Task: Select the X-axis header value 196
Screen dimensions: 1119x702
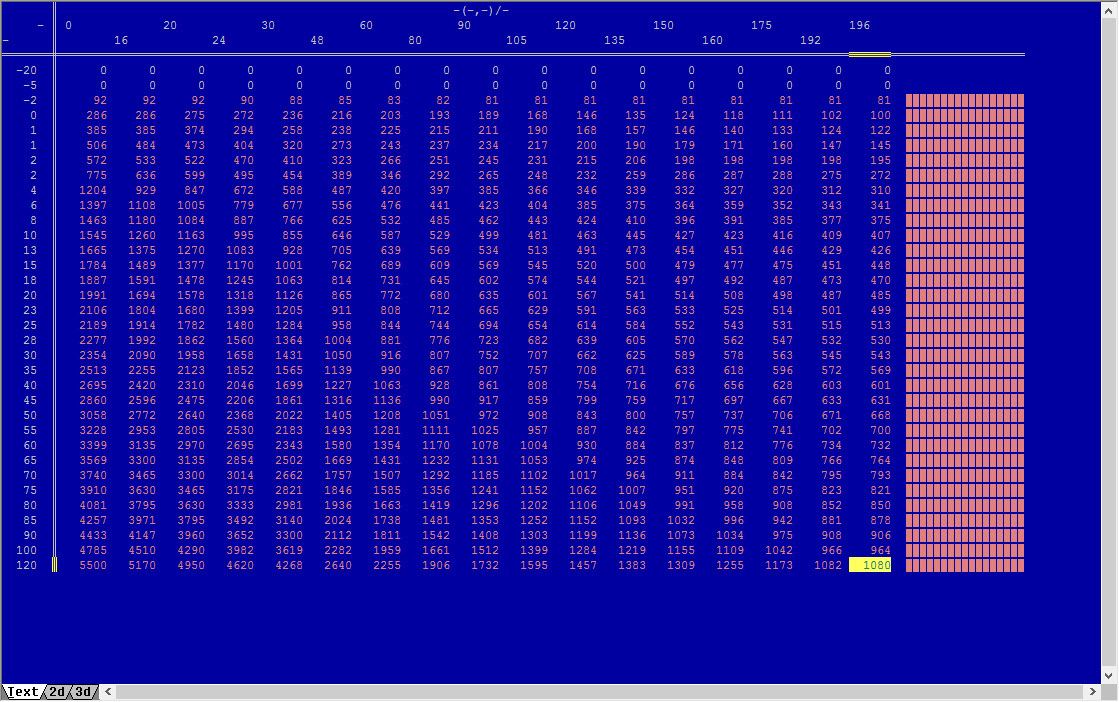Action: (859, 25)
